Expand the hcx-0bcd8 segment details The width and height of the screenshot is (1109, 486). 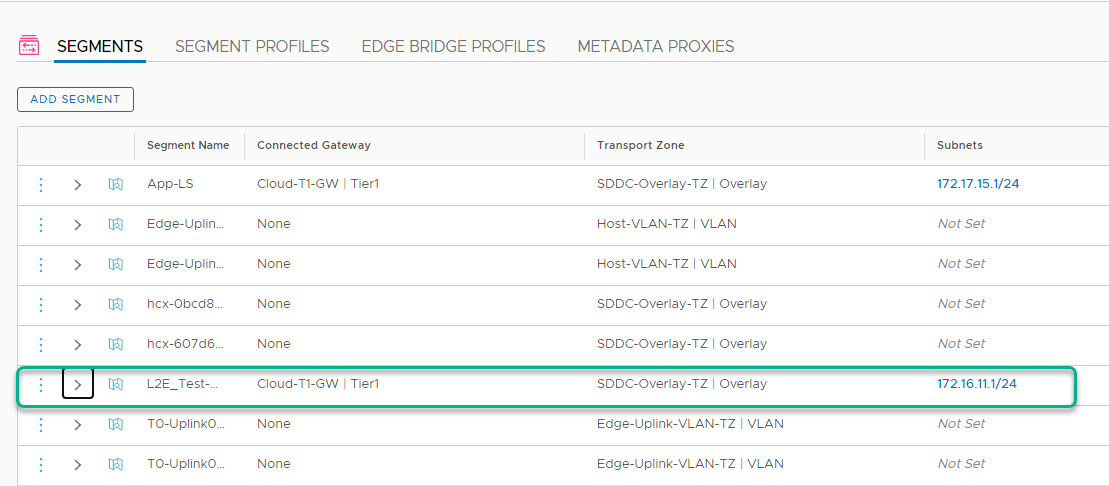(78, 304)
